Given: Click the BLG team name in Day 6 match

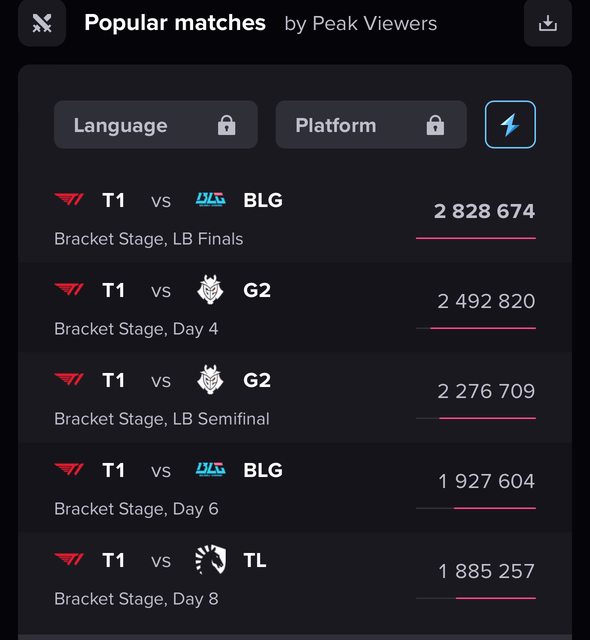Looking at the screenshot, I should click(x=263, y=470).
